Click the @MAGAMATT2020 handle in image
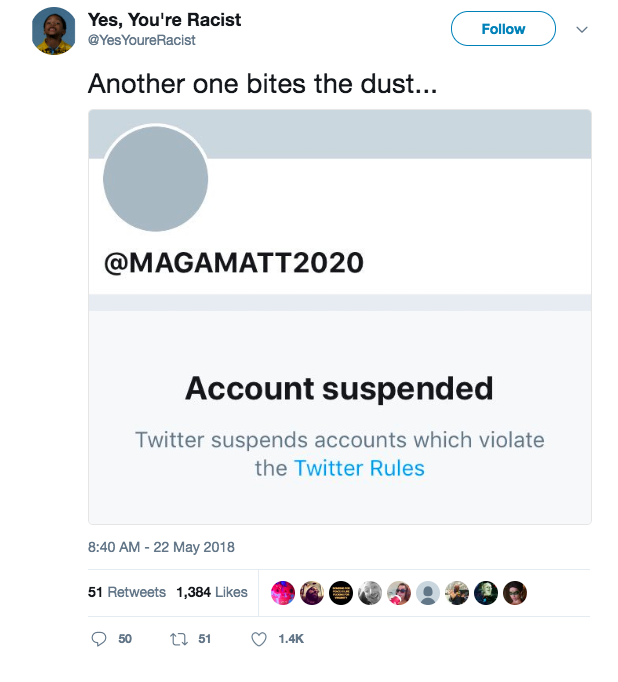This screenshot has width=618, height=682. 234,263
